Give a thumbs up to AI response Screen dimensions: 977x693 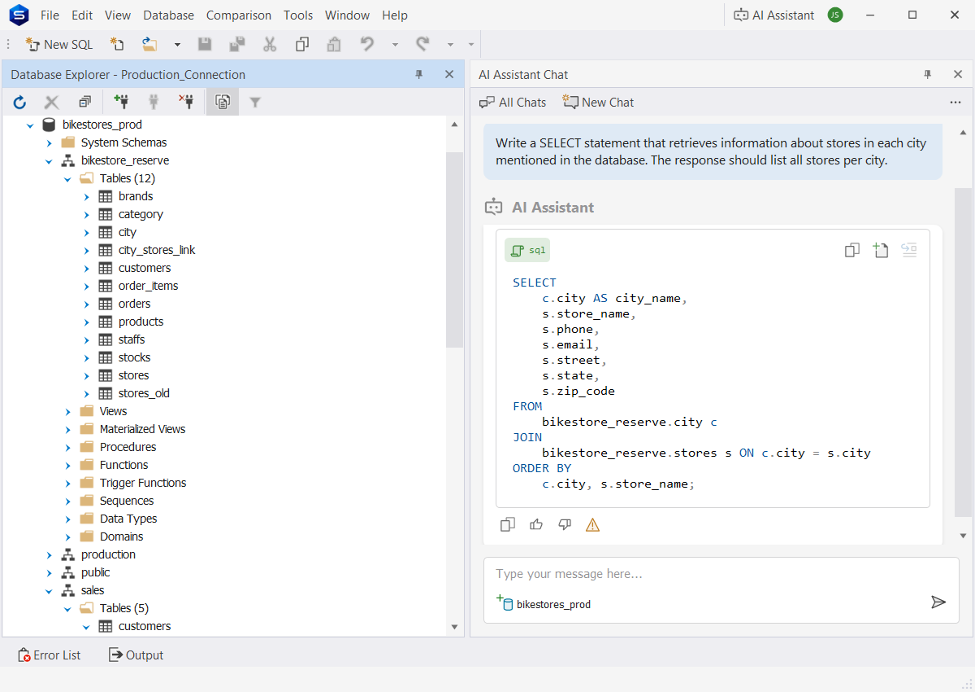tap(536, 524)
